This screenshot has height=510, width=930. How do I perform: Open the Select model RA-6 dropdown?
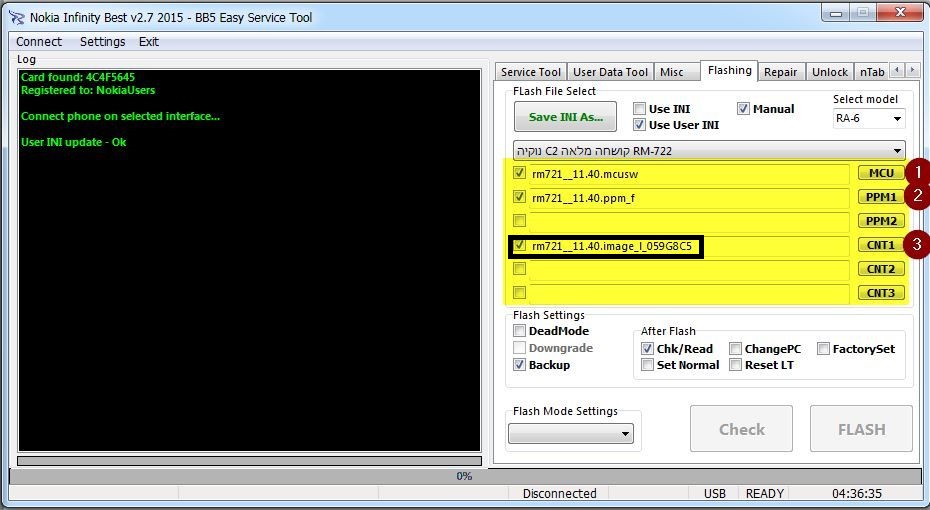click(869, 118)
